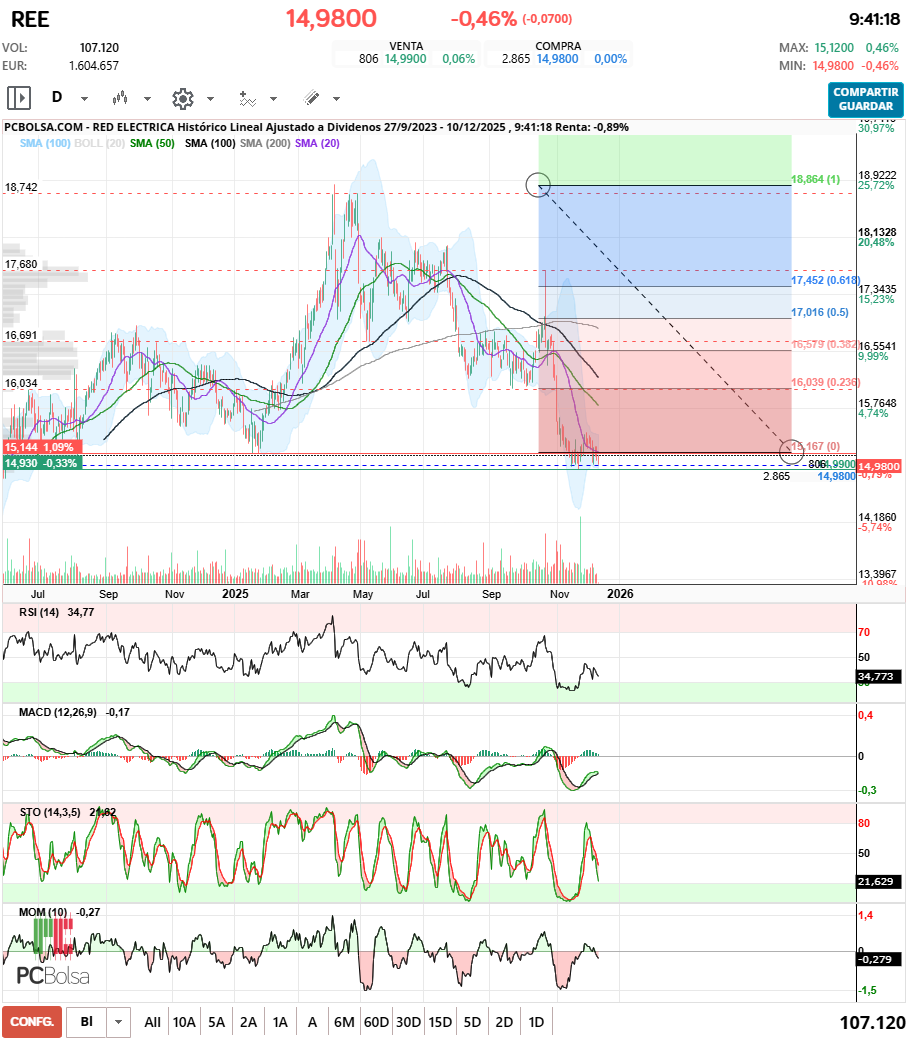The width and height of the screenshot is (919, 1043).
Task: Select the 60D time range
Action: point(376,1022)
